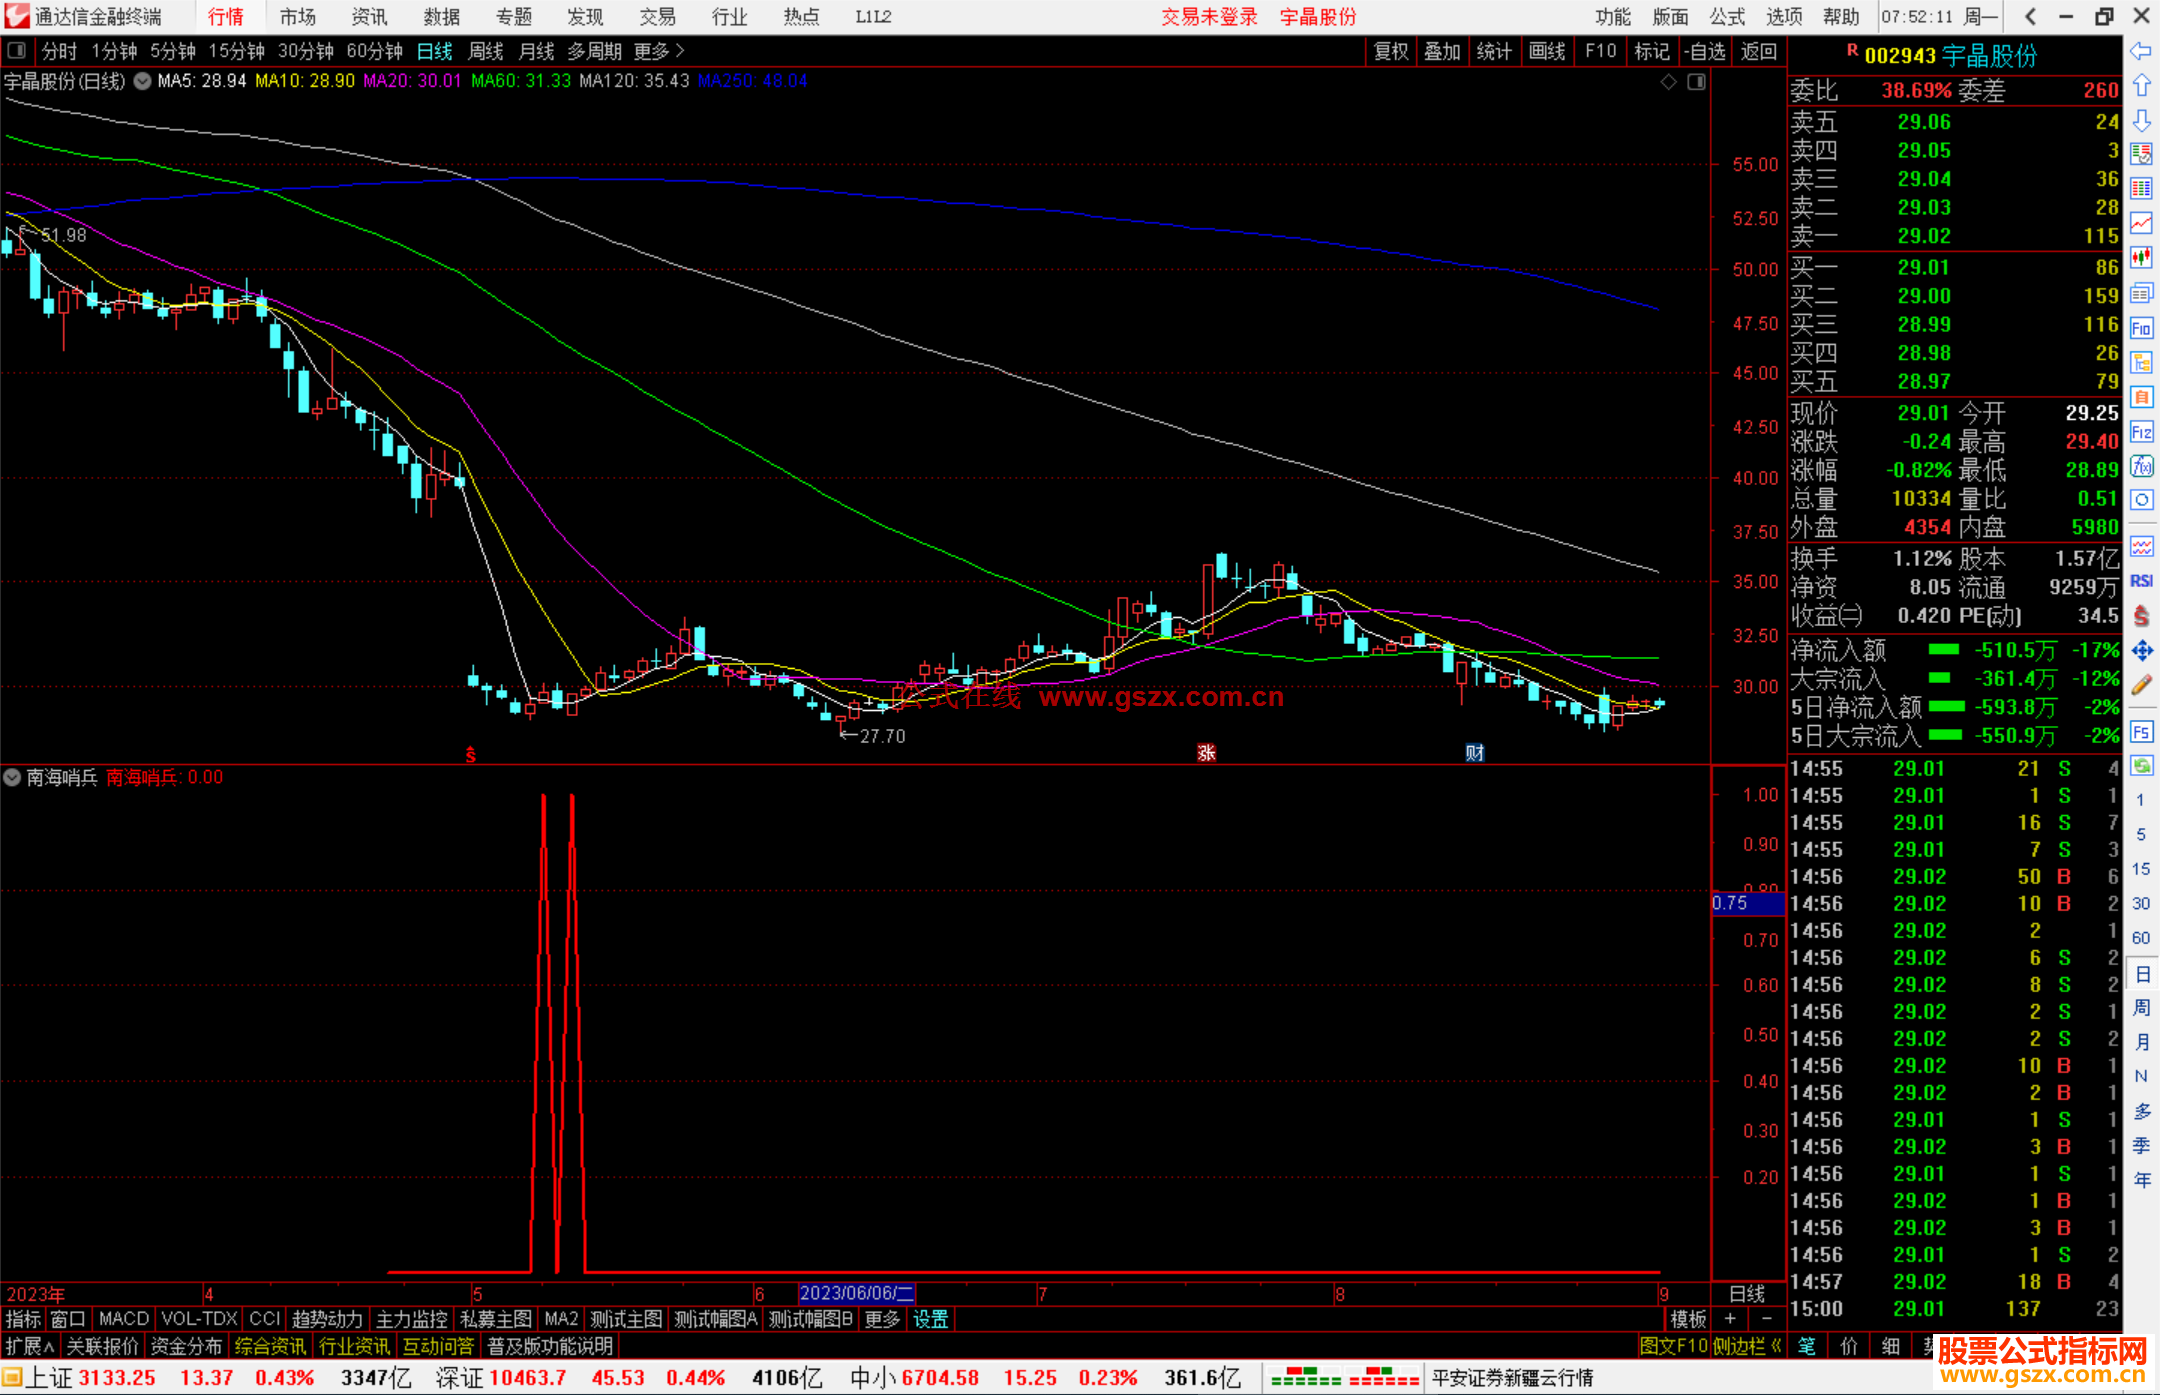
Task: Toggle the 南海哨兵 indicator circle checkbox
Action: pyautogui.click(x=12, y=777)
